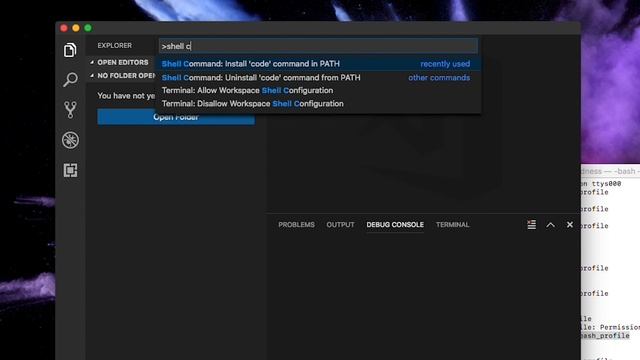Run Shell Command: Install 'code' command in PATH
640x360 pixels.
click(318, 64)
